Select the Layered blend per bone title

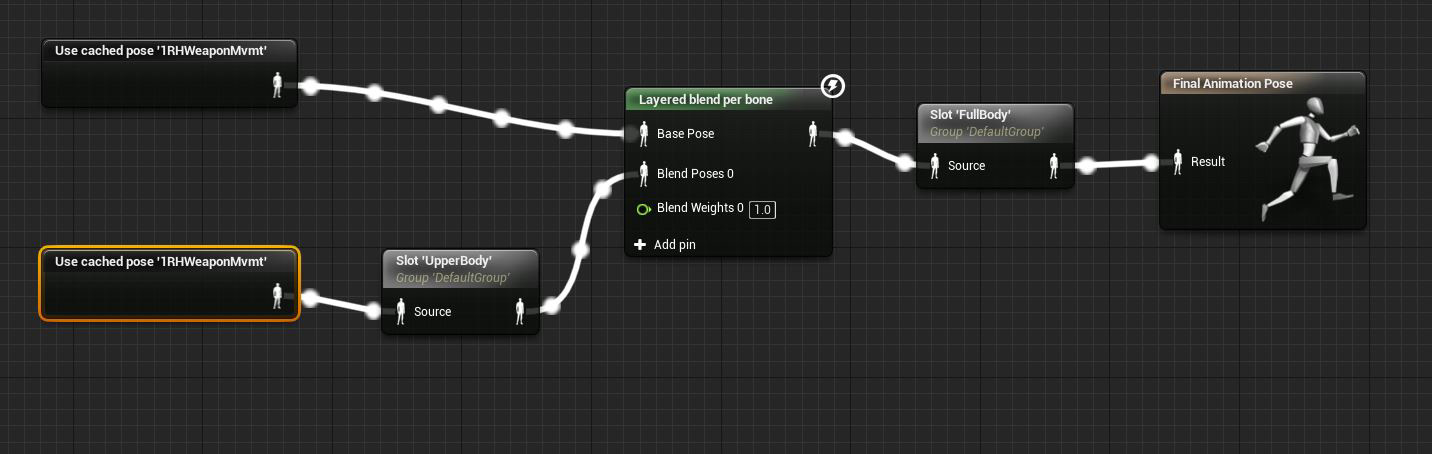pyautogui.click(x=705, y=99)
